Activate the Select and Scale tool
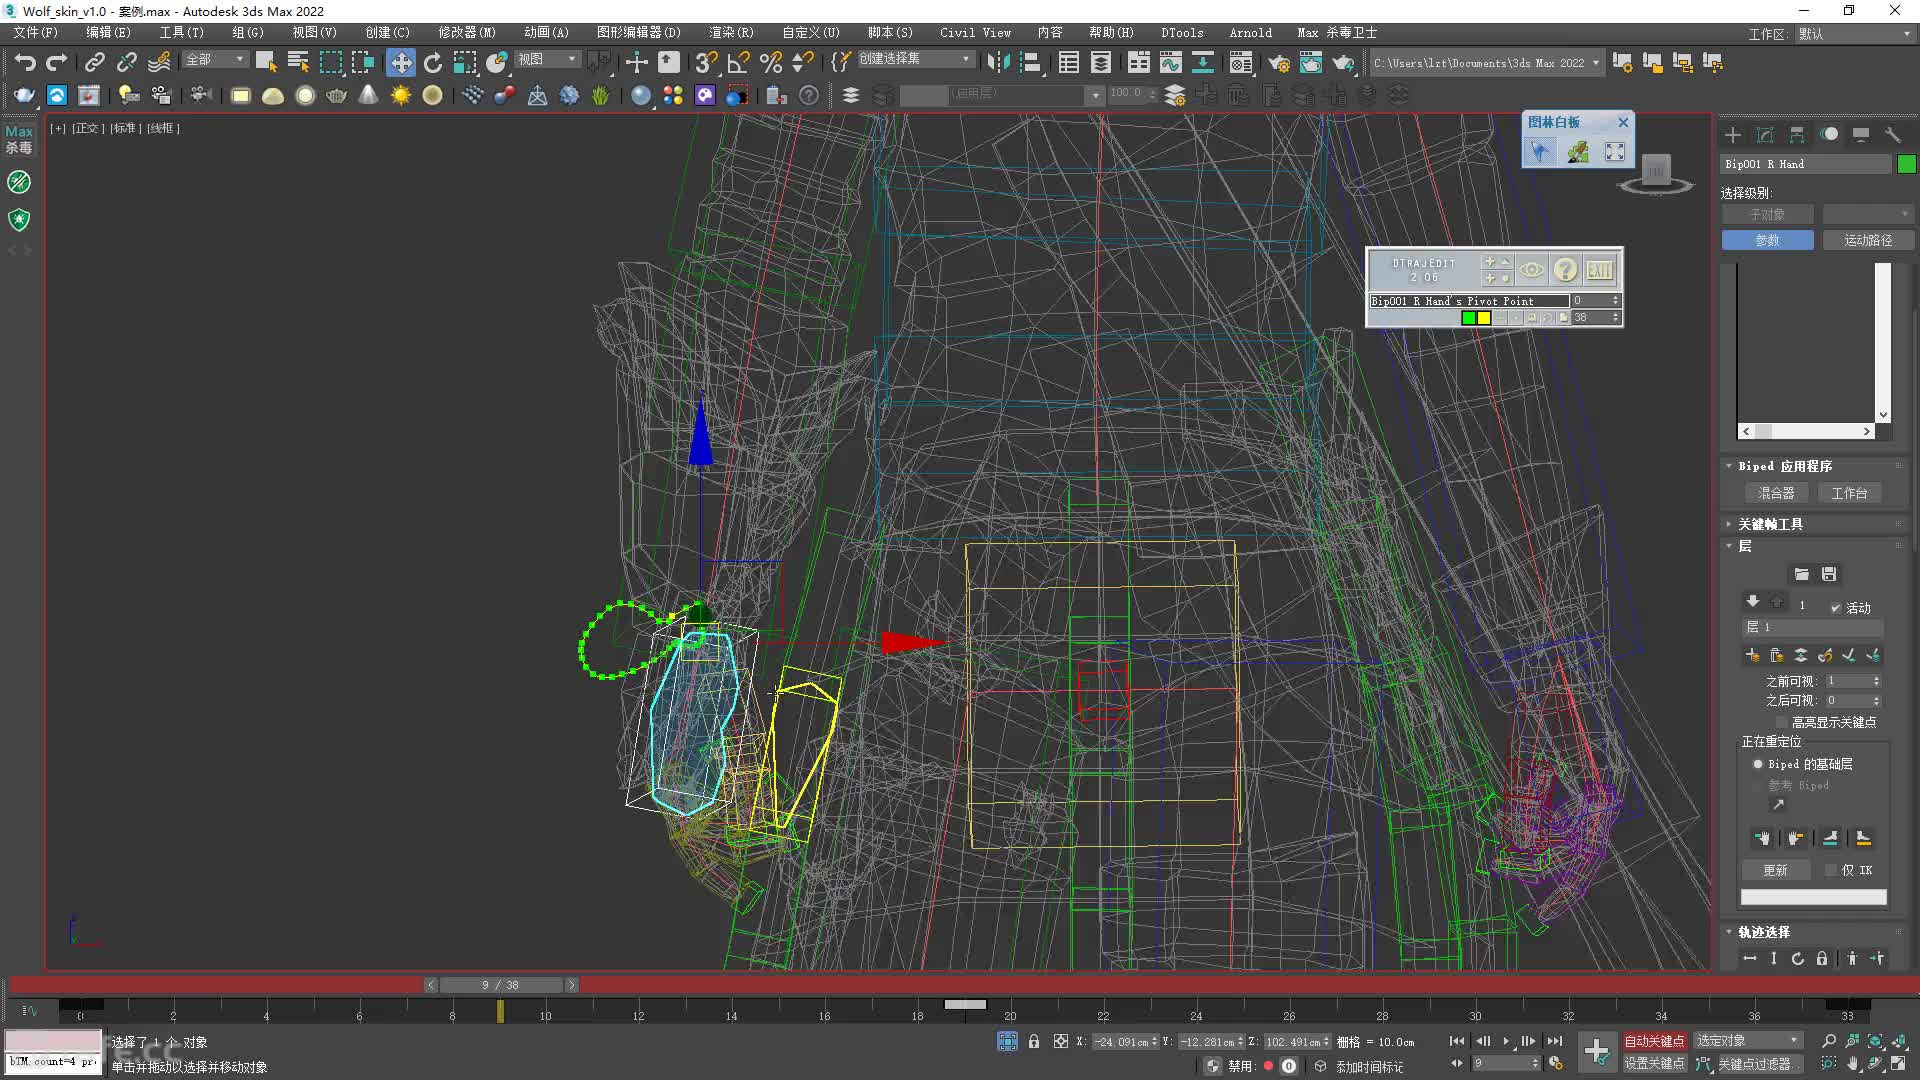This screenshot has height=1080, width=1920. (465, 62)
